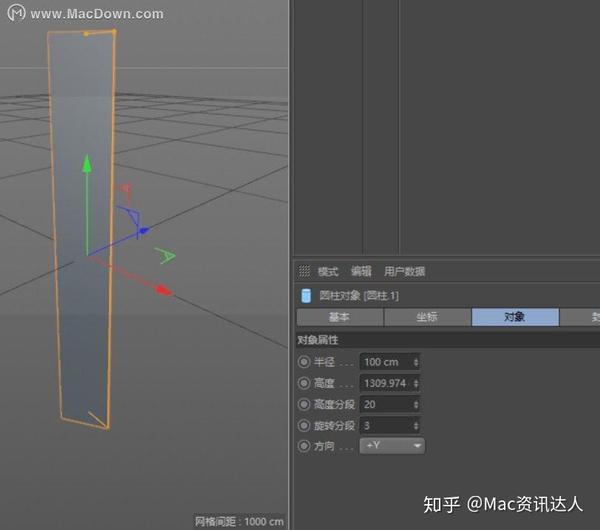Click the dotted grip icon left of 模式
600x530 pixels.
click(304, 271)
